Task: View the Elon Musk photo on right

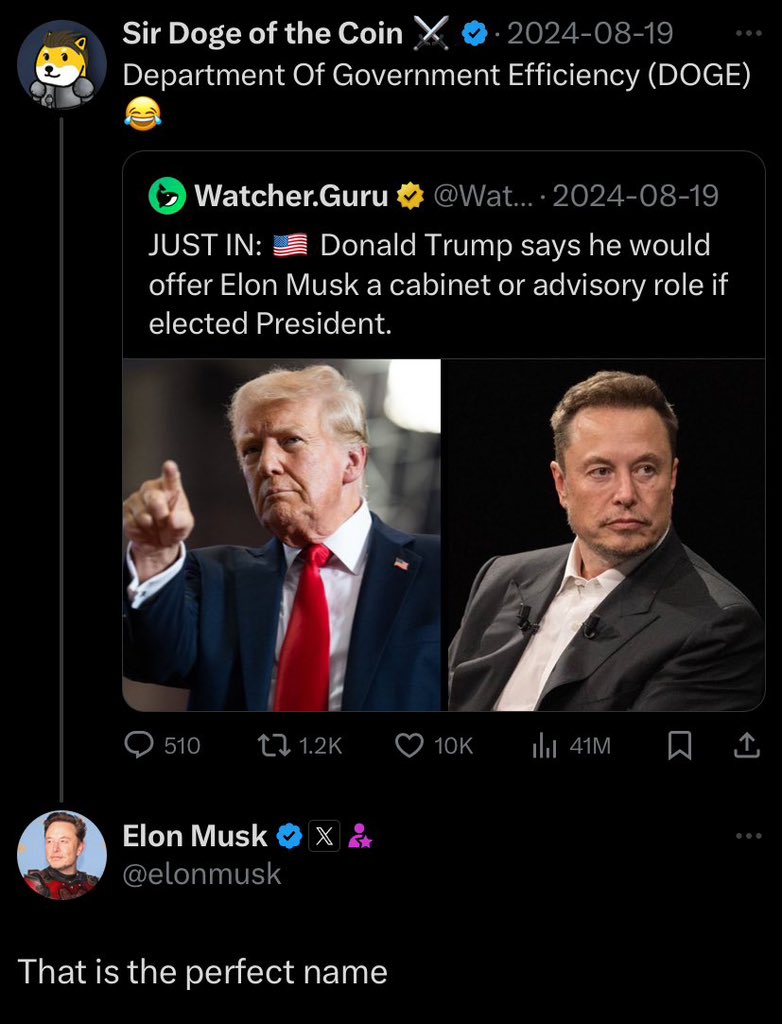Action: (604, 535)
